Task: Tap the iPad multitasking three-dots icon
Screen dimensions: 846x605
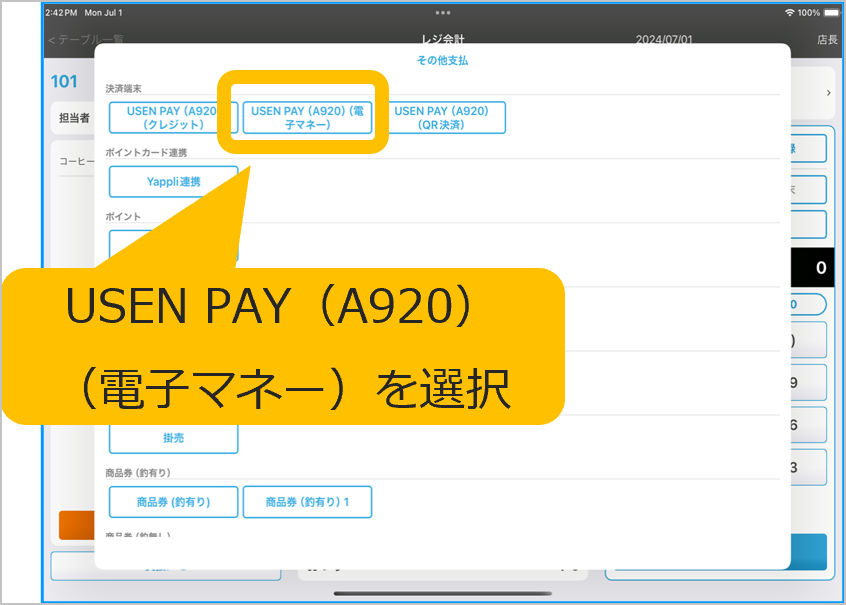Action: point(442,12)
